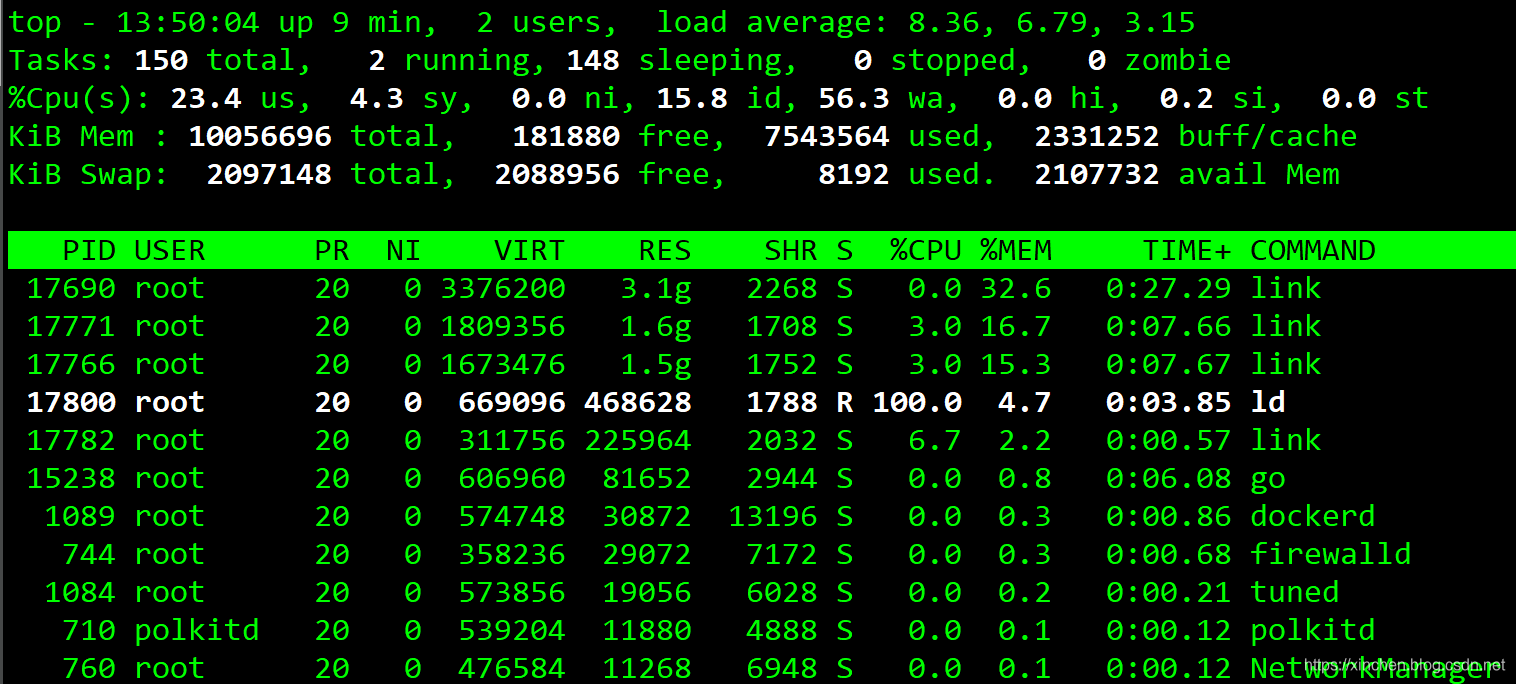Click the ld command name
Screen dimensions: 1516x684
(1268, 402)
